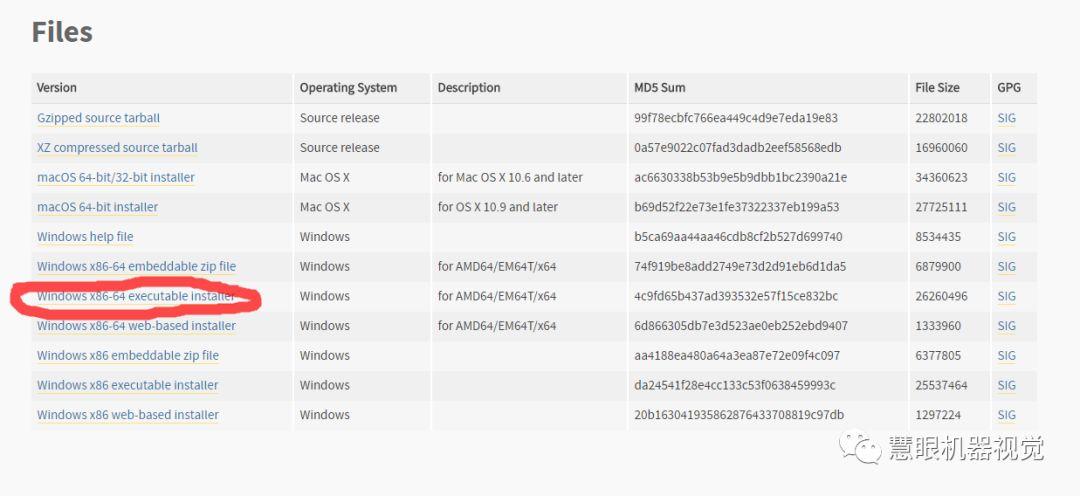Open SIG for Windows help file
The height and width of the screenshot is (496, 1080).
coord(1006,236)
